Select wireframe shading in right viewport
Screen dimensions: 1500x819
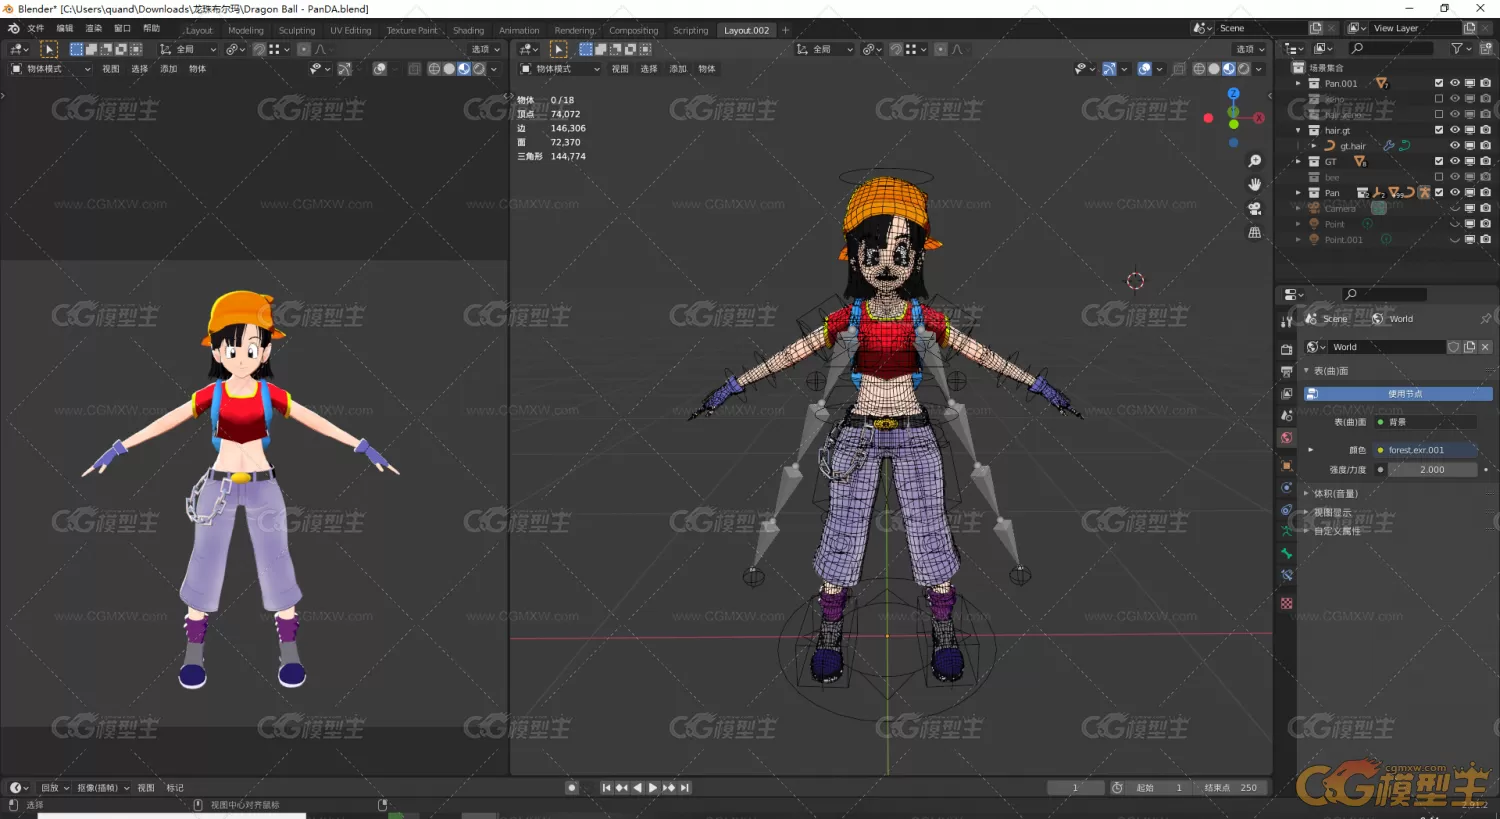click(1199, 69)
